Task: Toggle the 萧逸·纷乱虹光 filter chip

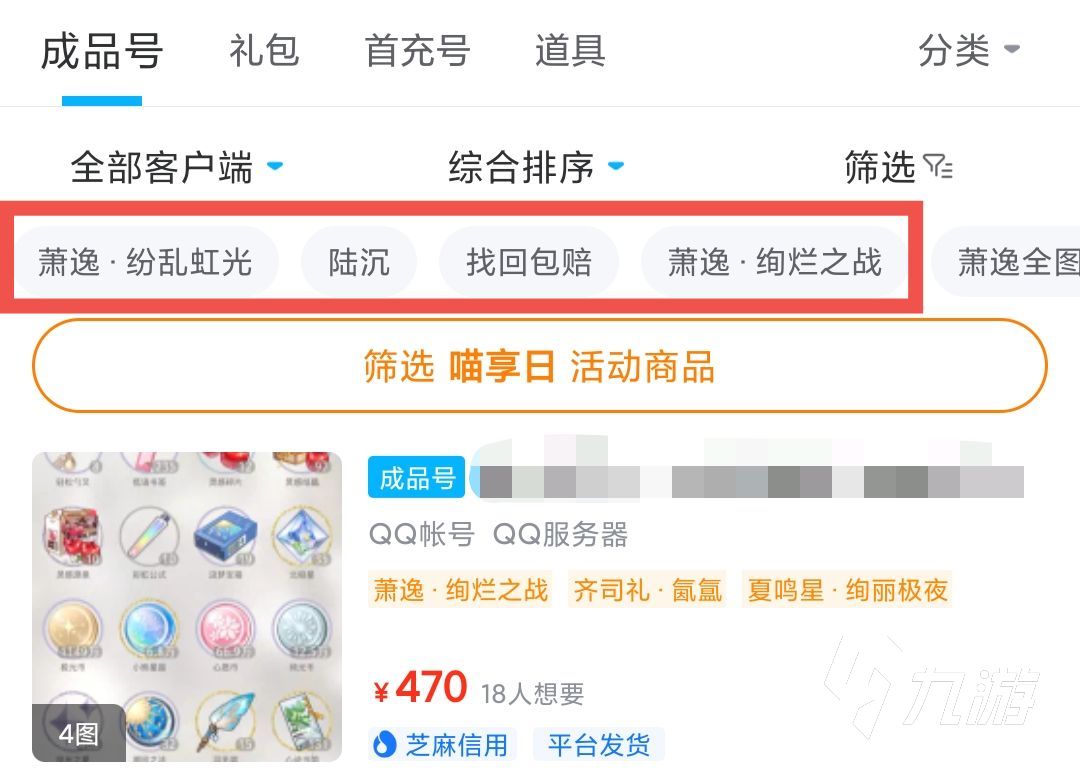Action: (146, 262)
